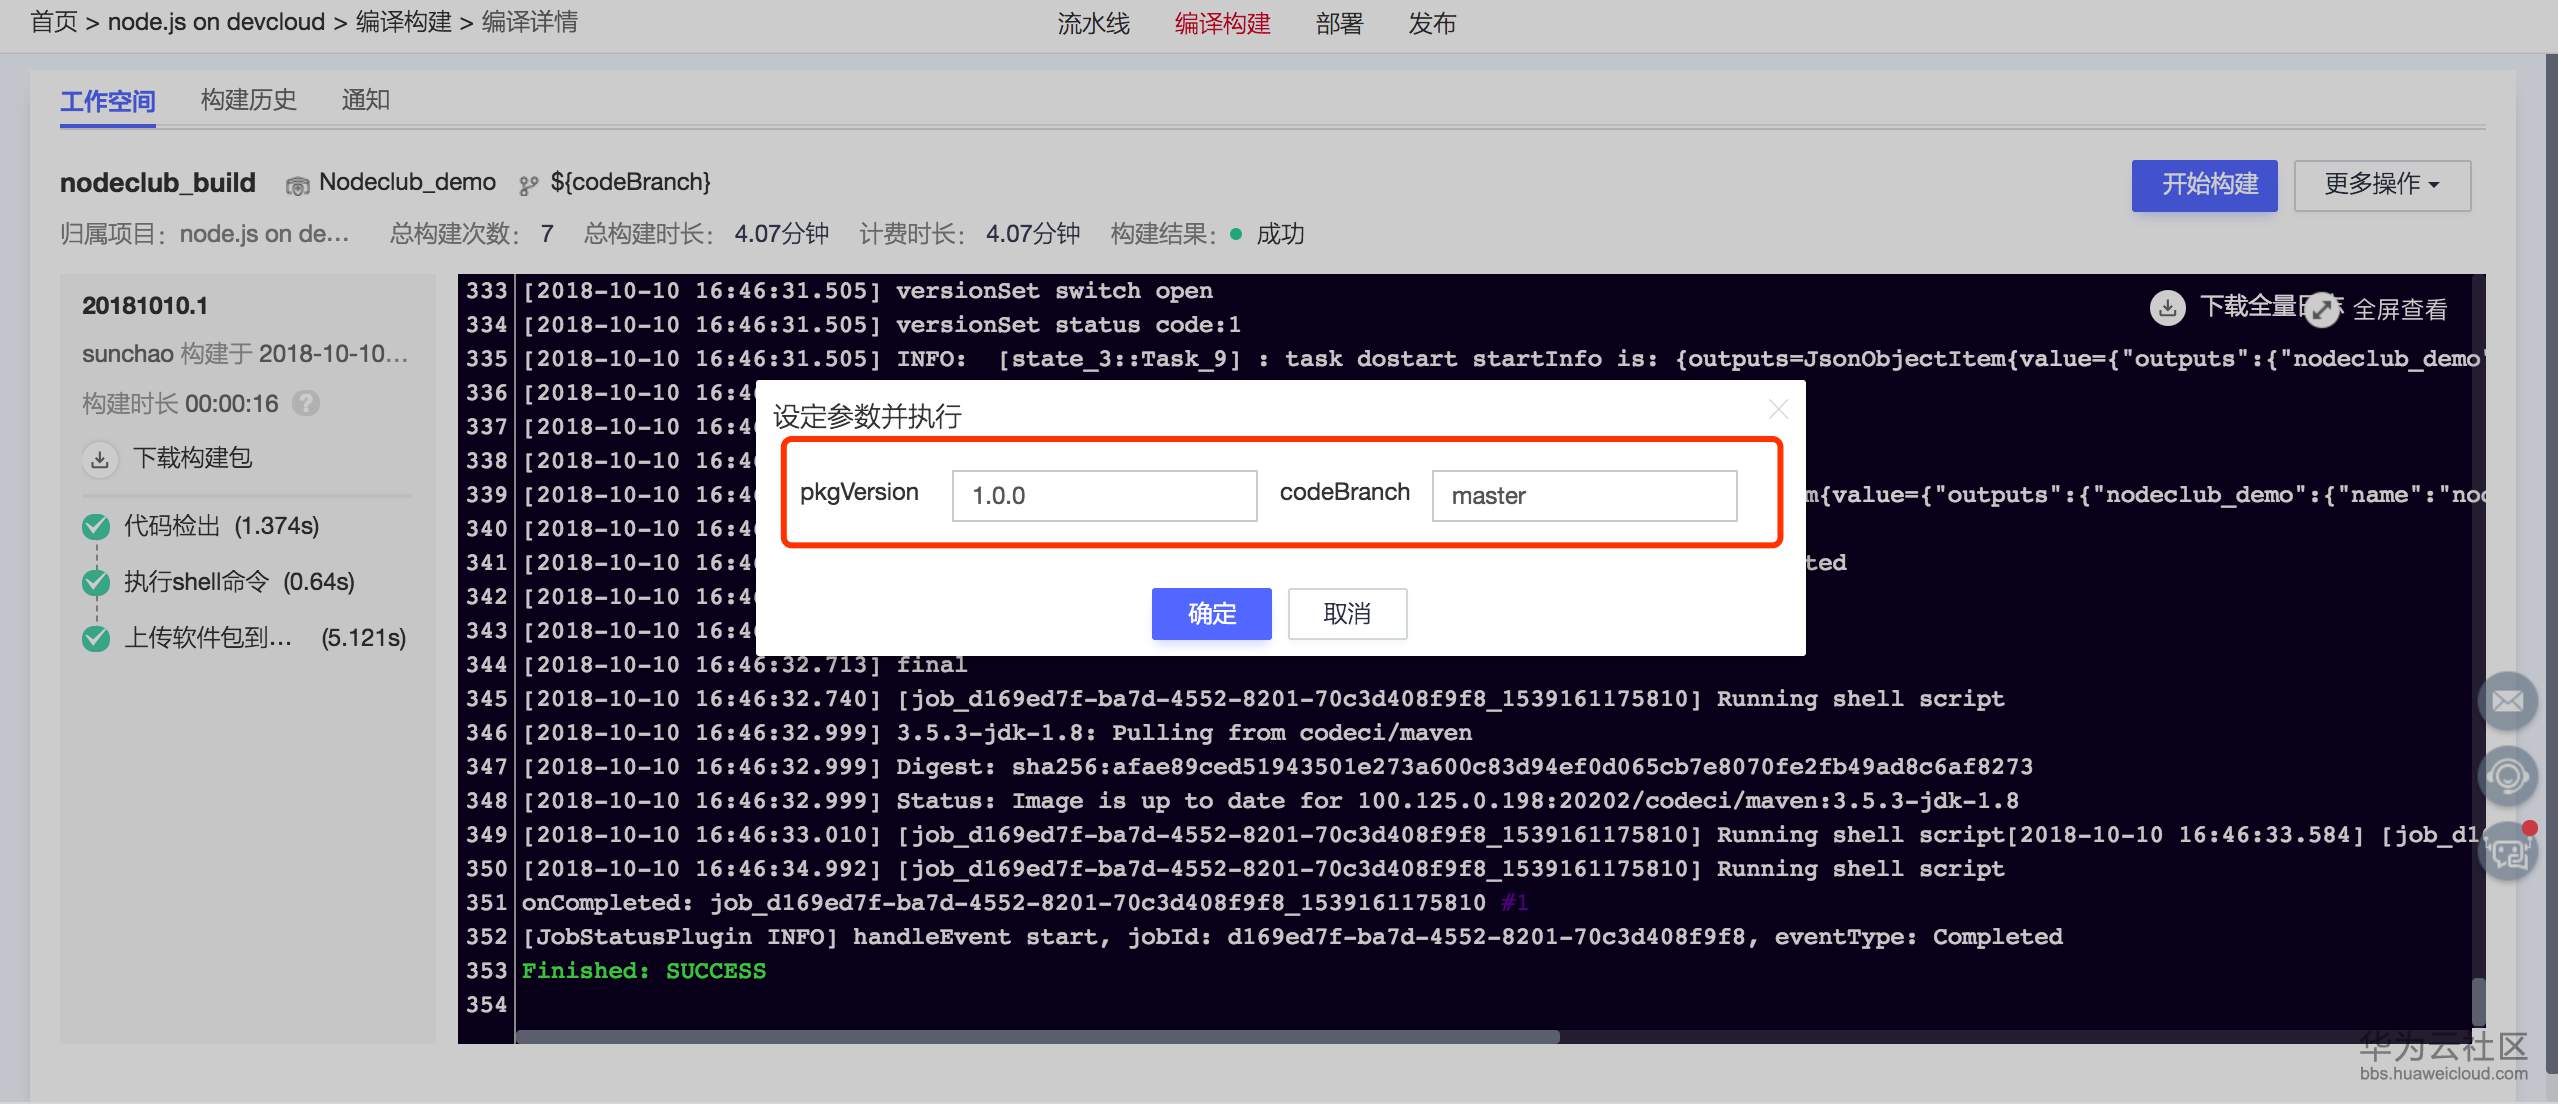Focus the pkgVersion input field

click(1104, 496)
